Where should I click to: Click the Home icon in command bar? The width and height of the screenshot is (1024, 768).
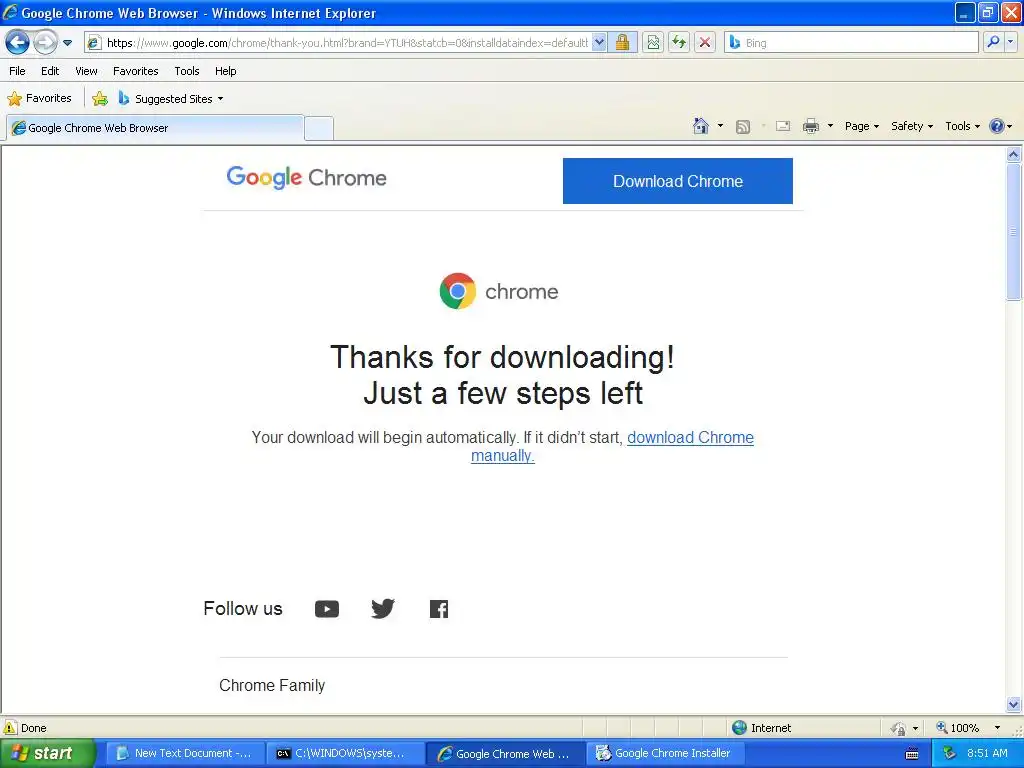[701, 126]
